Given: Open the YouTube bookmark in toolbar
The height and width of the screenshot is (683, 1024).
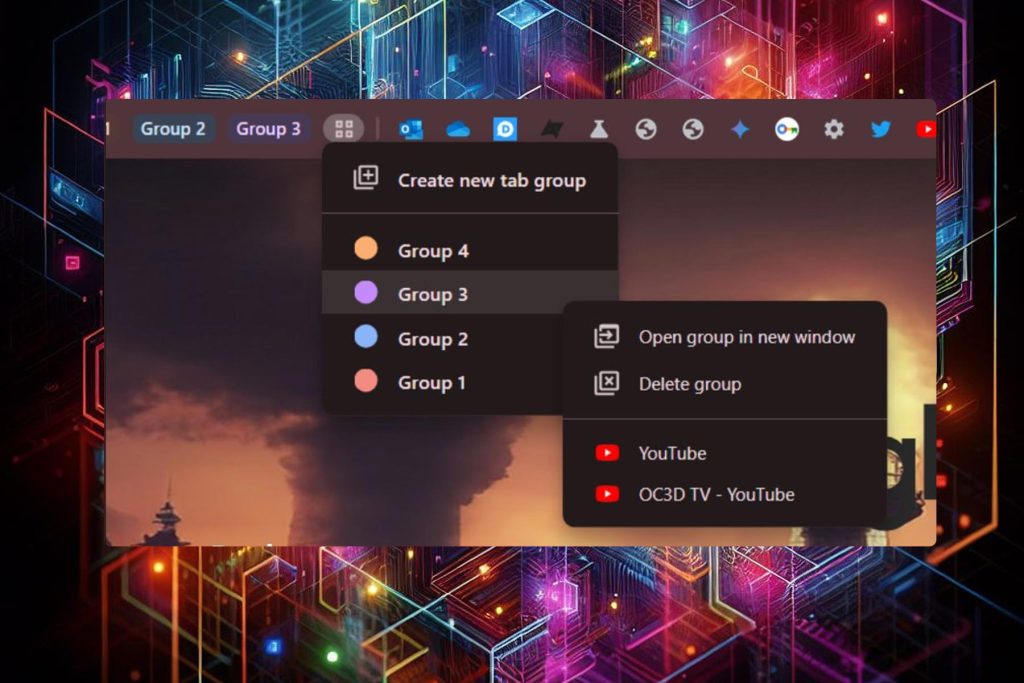Looking at the screenshot, I should coord(925,129).
